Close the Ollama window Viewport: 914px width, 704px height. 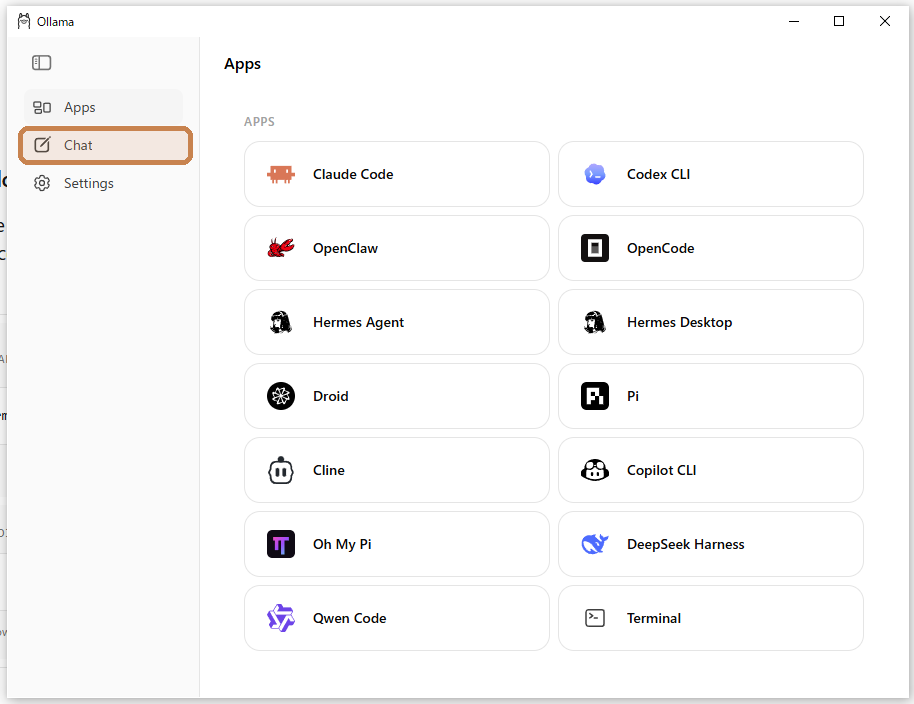click(x=885, y=22)
